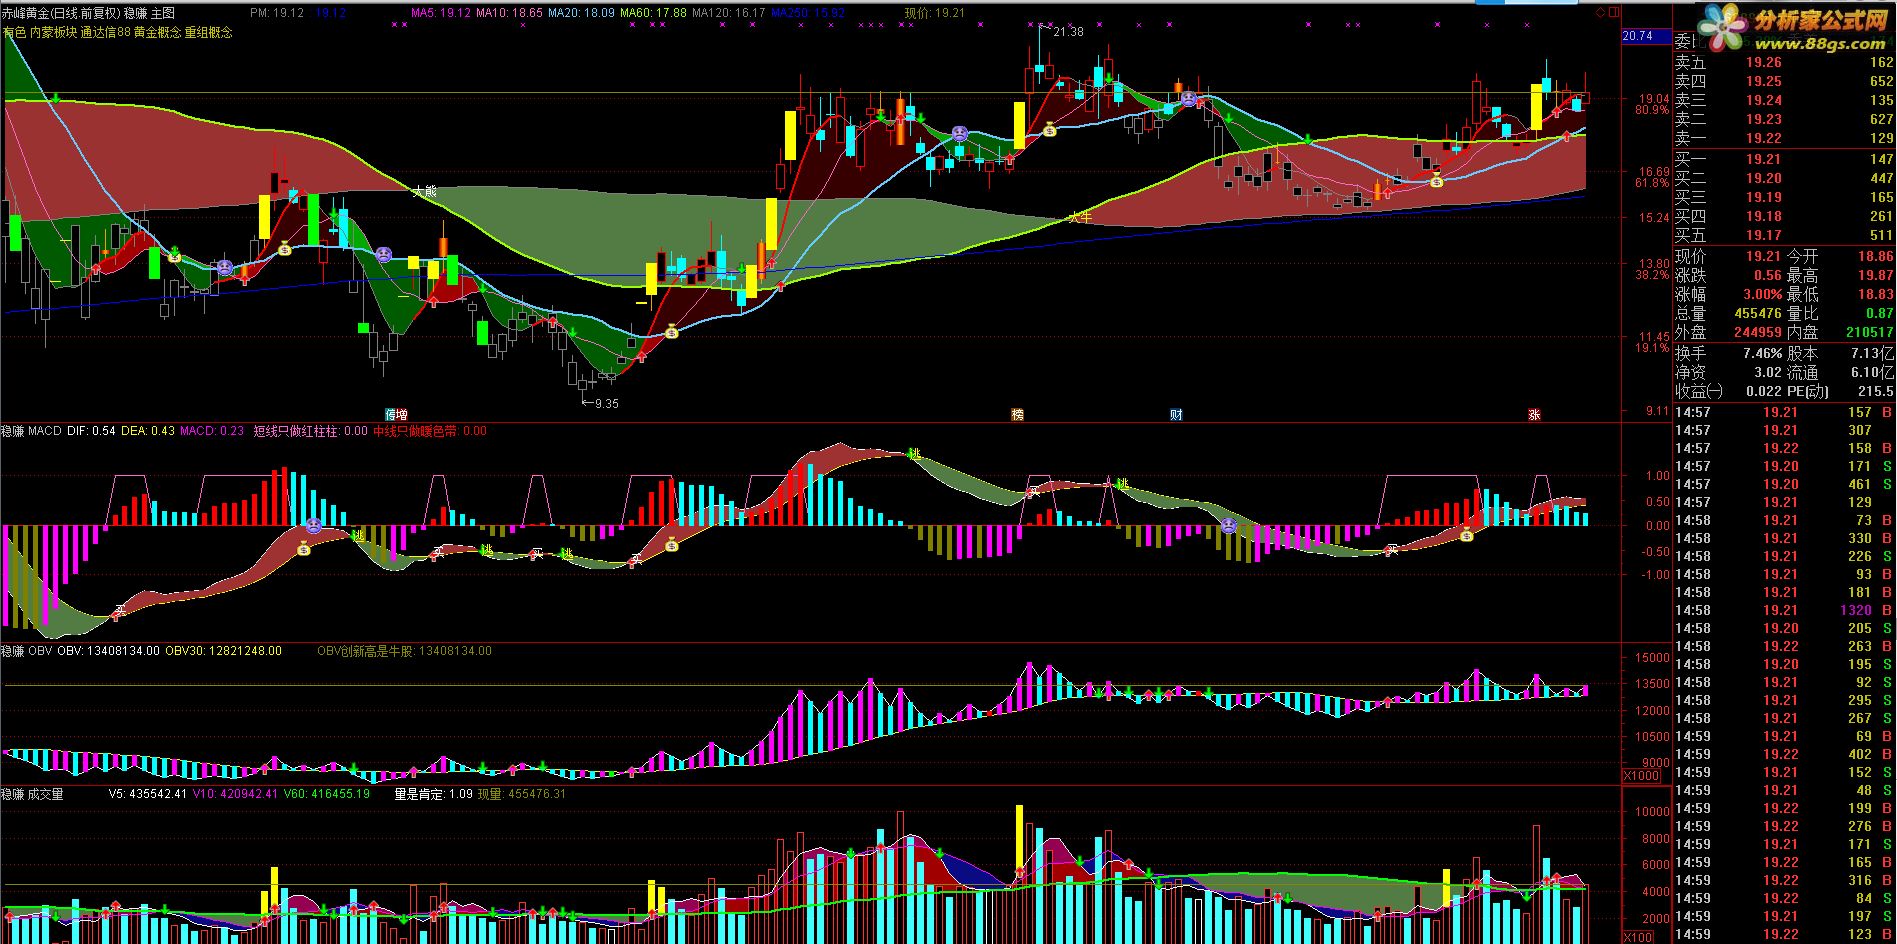The width and height of the screenshot is (1897, 944).
Task: Click the purple 1320 trade volume in tick list
Action: point(1855,610)
